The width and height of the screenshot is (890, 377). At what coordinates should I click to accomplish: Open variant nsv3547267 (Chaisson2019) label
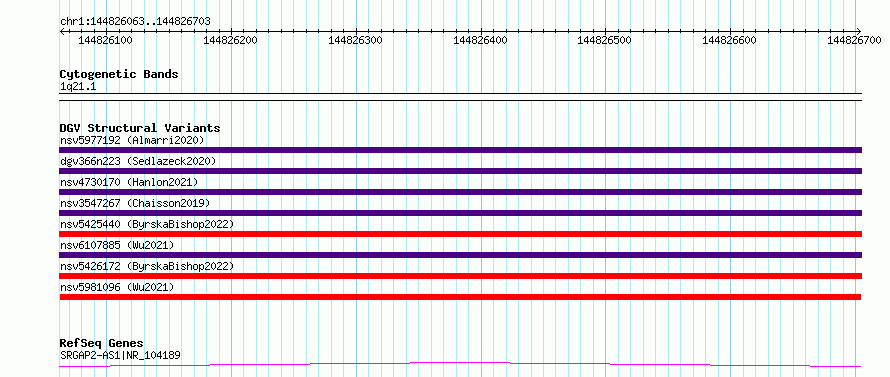click(x=135, y=203)
